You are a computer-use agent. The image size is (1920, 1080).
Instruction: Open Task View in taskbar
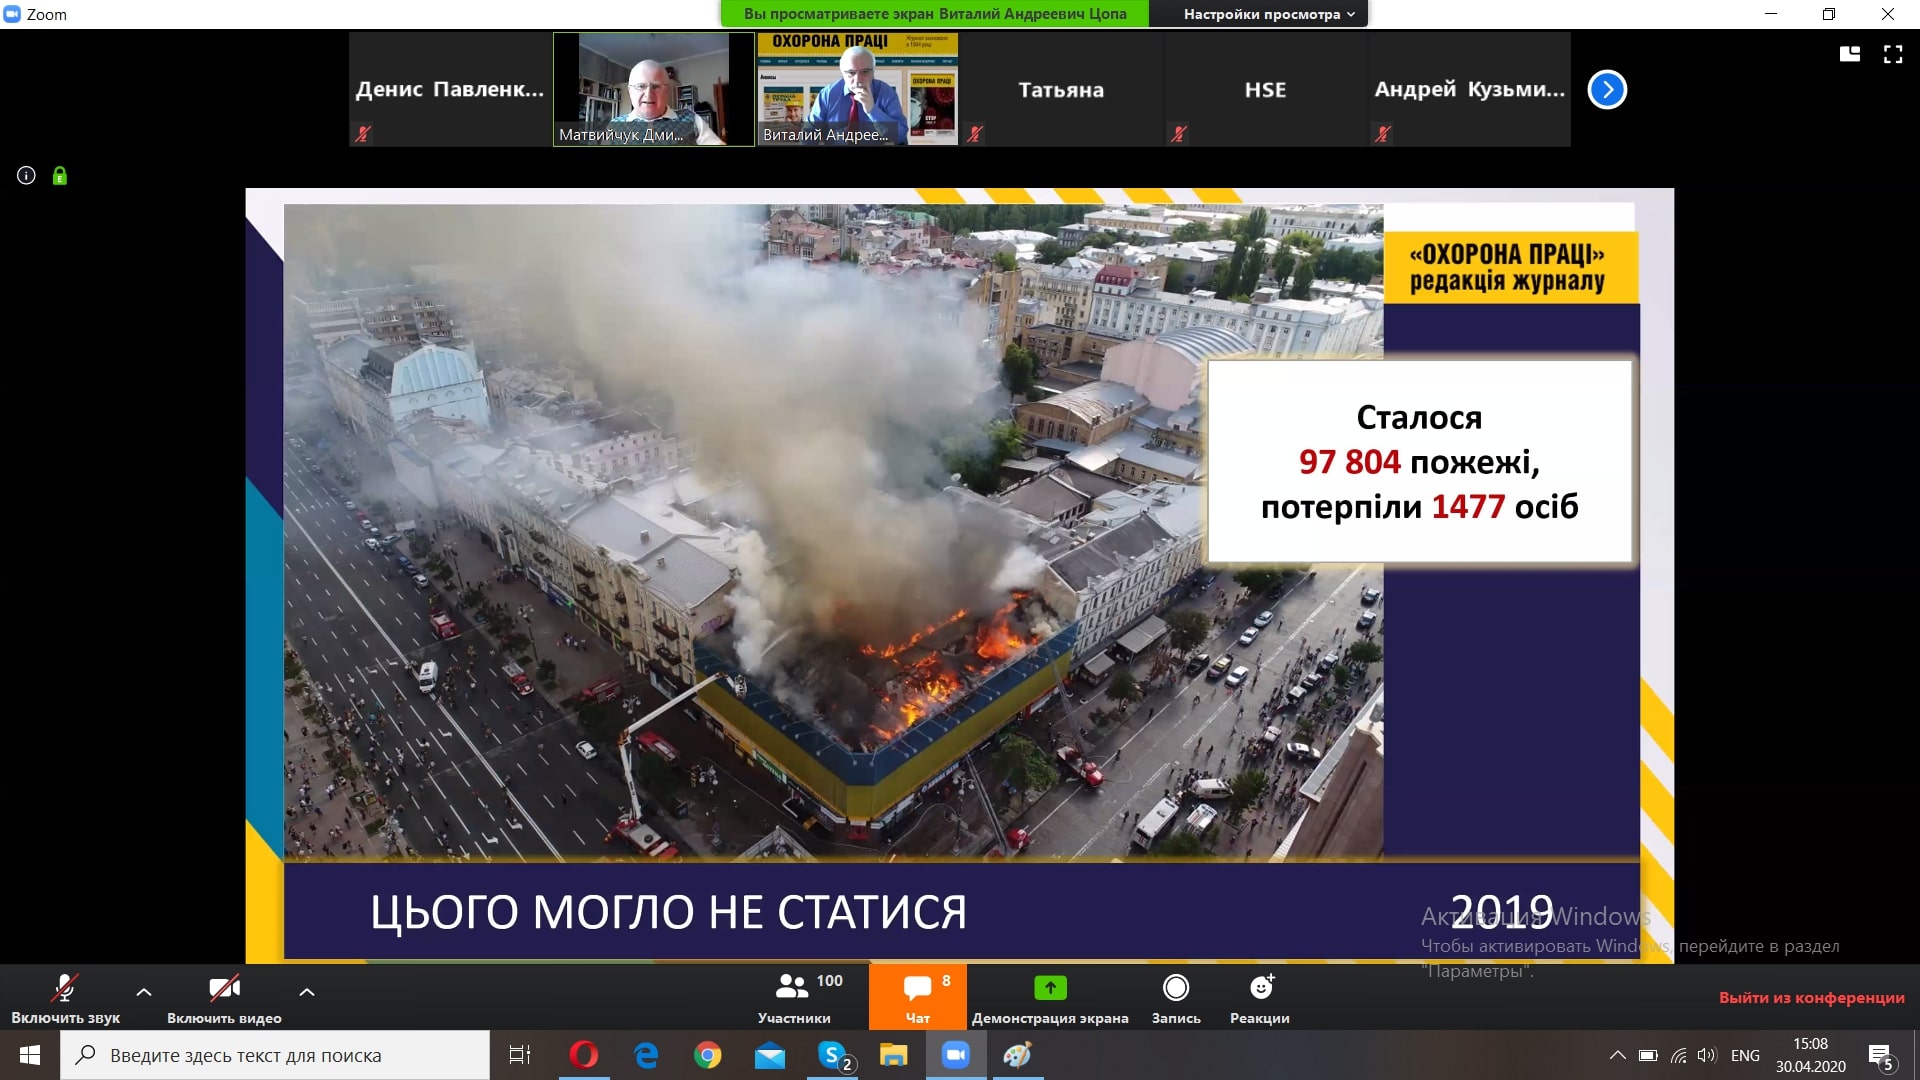[x=520, y=1055]
